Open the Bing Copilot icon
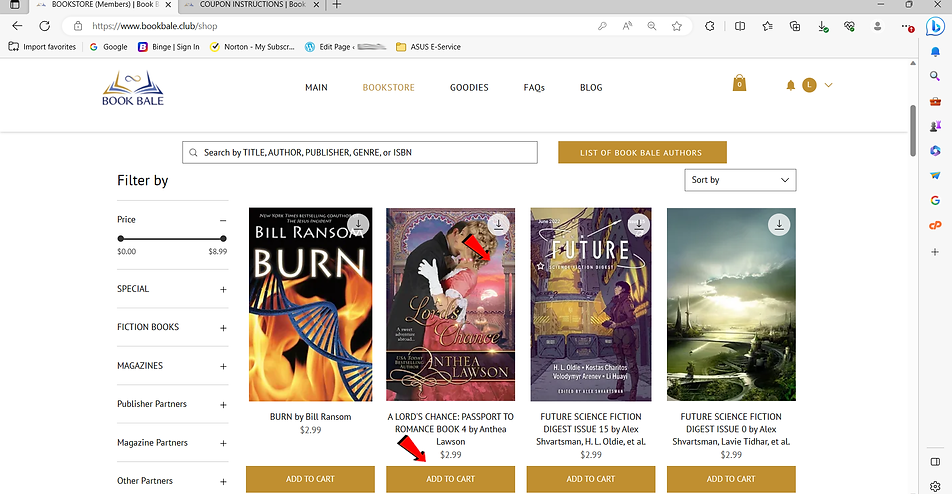 click(x=935, y=27)
